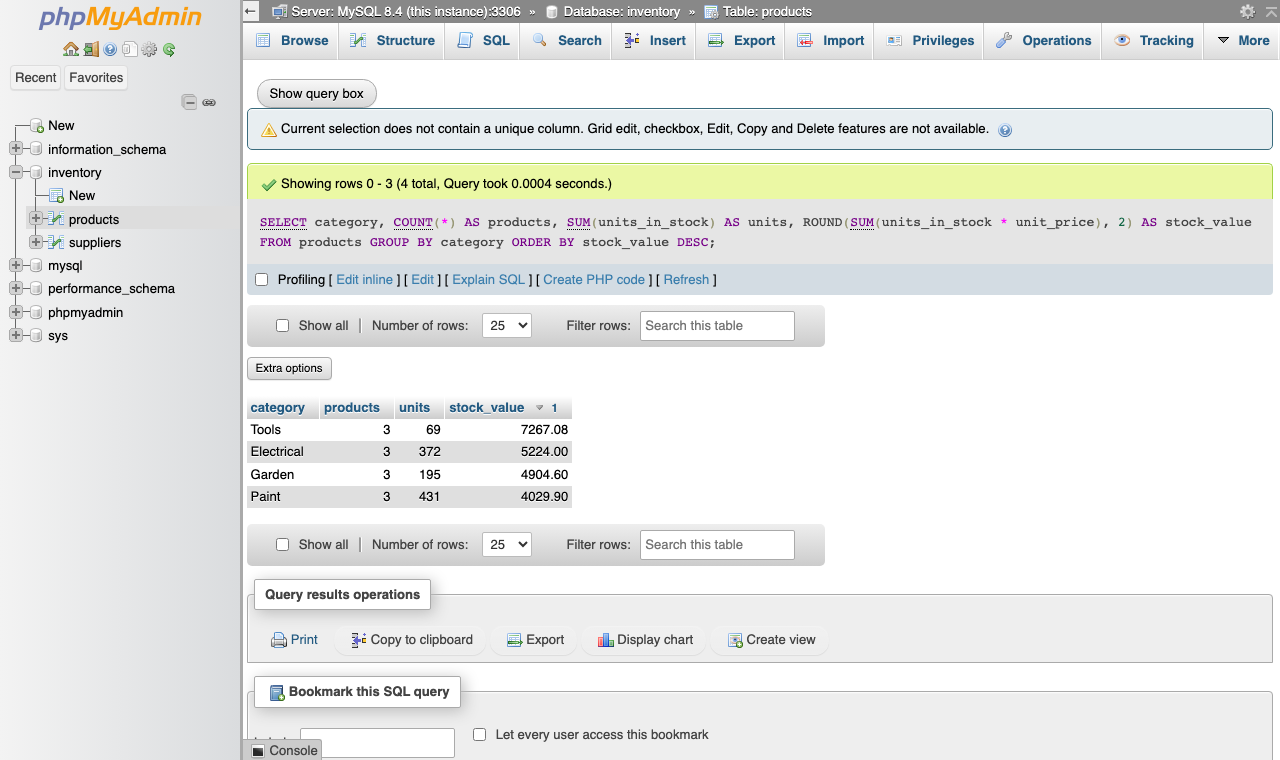Open the Tracking tab
This screenshot has height=760, width=1280.
1153,41
